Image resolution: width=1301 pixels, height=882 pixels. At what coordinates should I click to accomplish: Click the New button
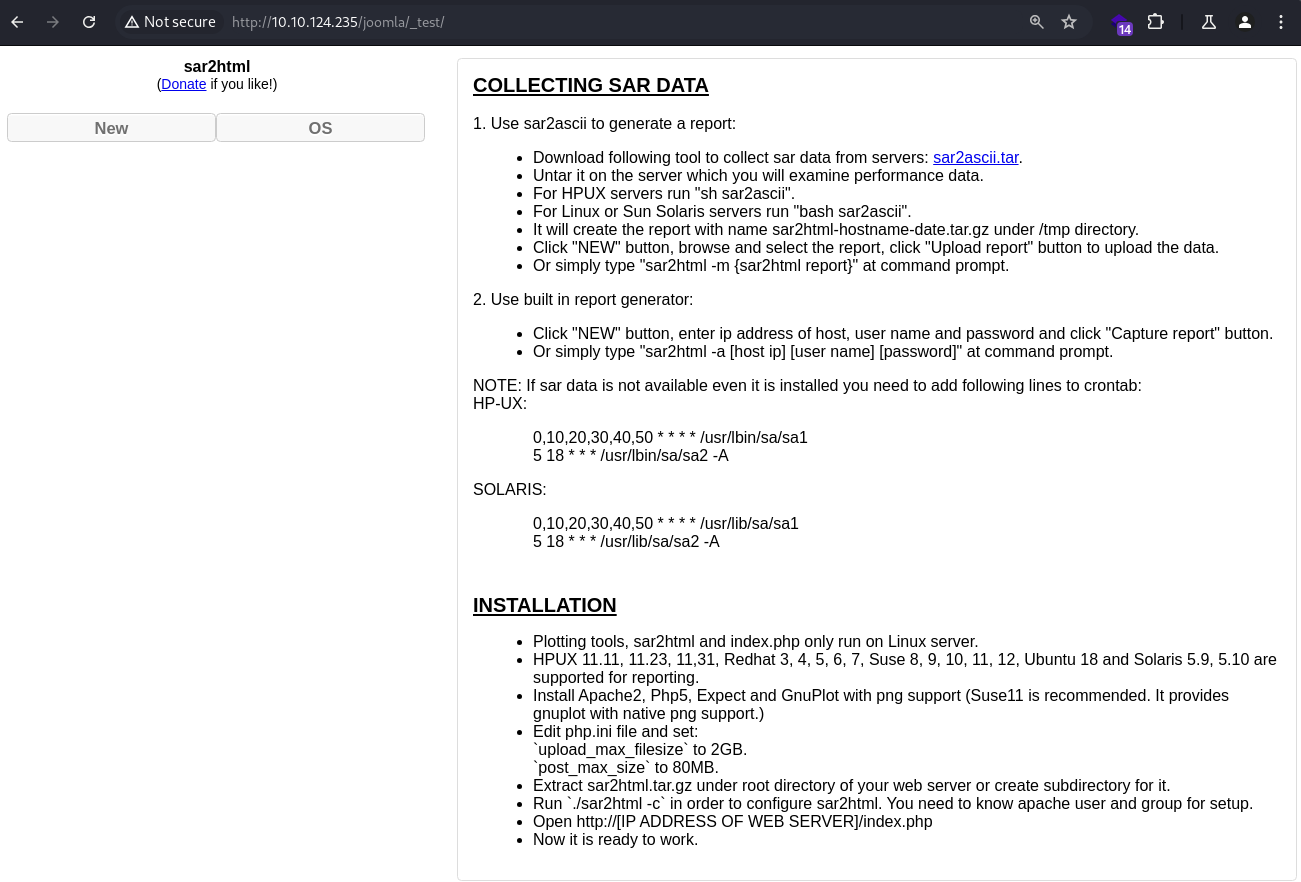pyautogui.click(x=111, y=128)
